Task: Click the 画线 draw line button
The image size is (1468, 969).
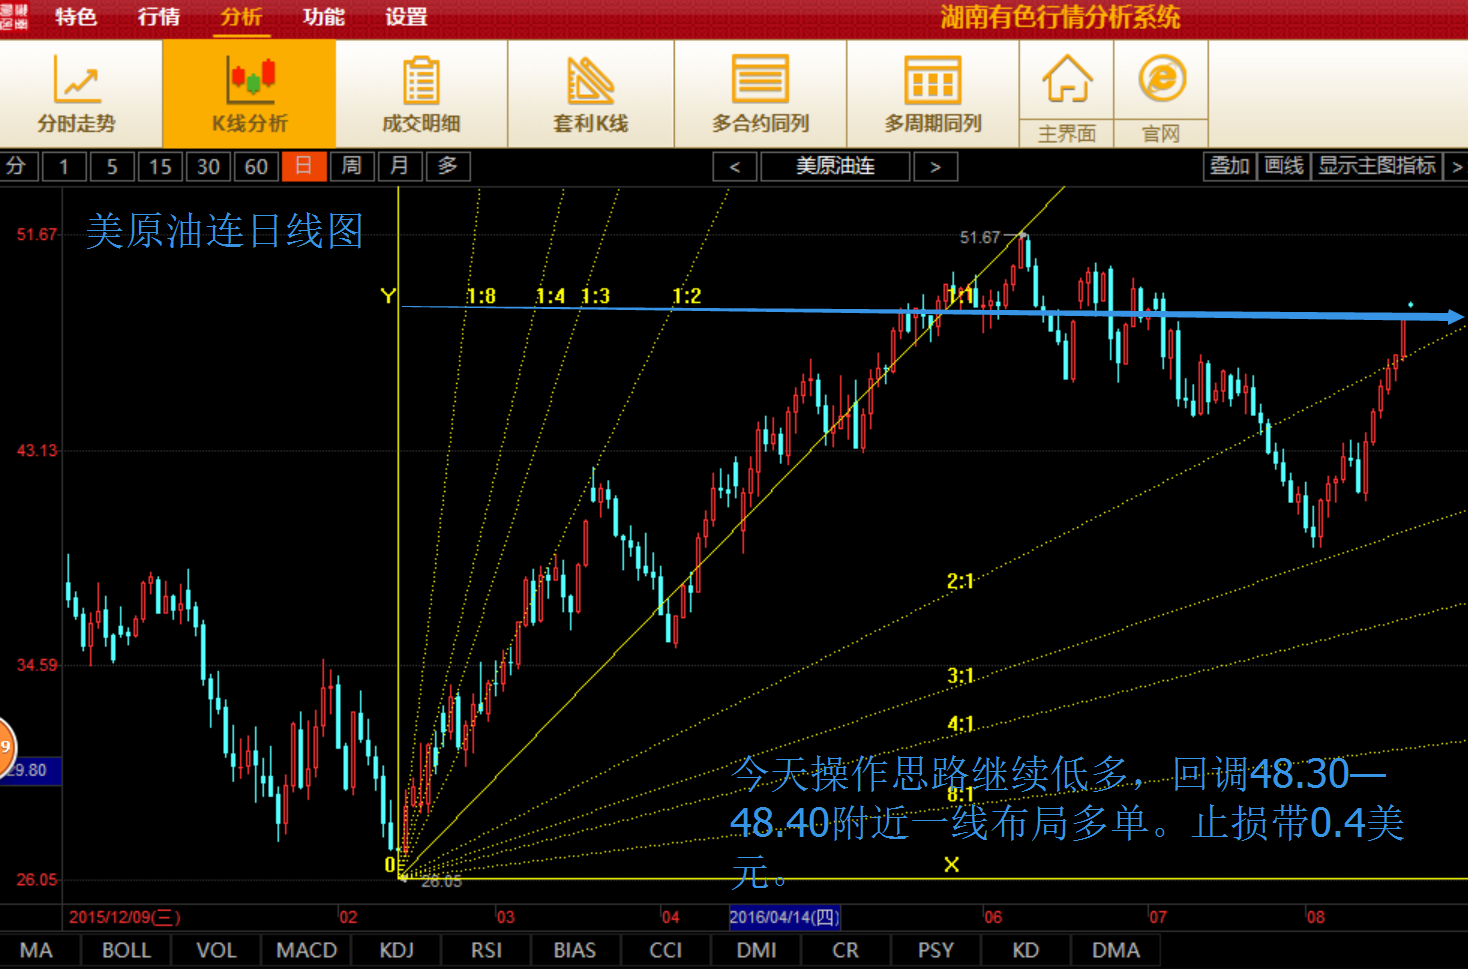Action: (1283, 166)
